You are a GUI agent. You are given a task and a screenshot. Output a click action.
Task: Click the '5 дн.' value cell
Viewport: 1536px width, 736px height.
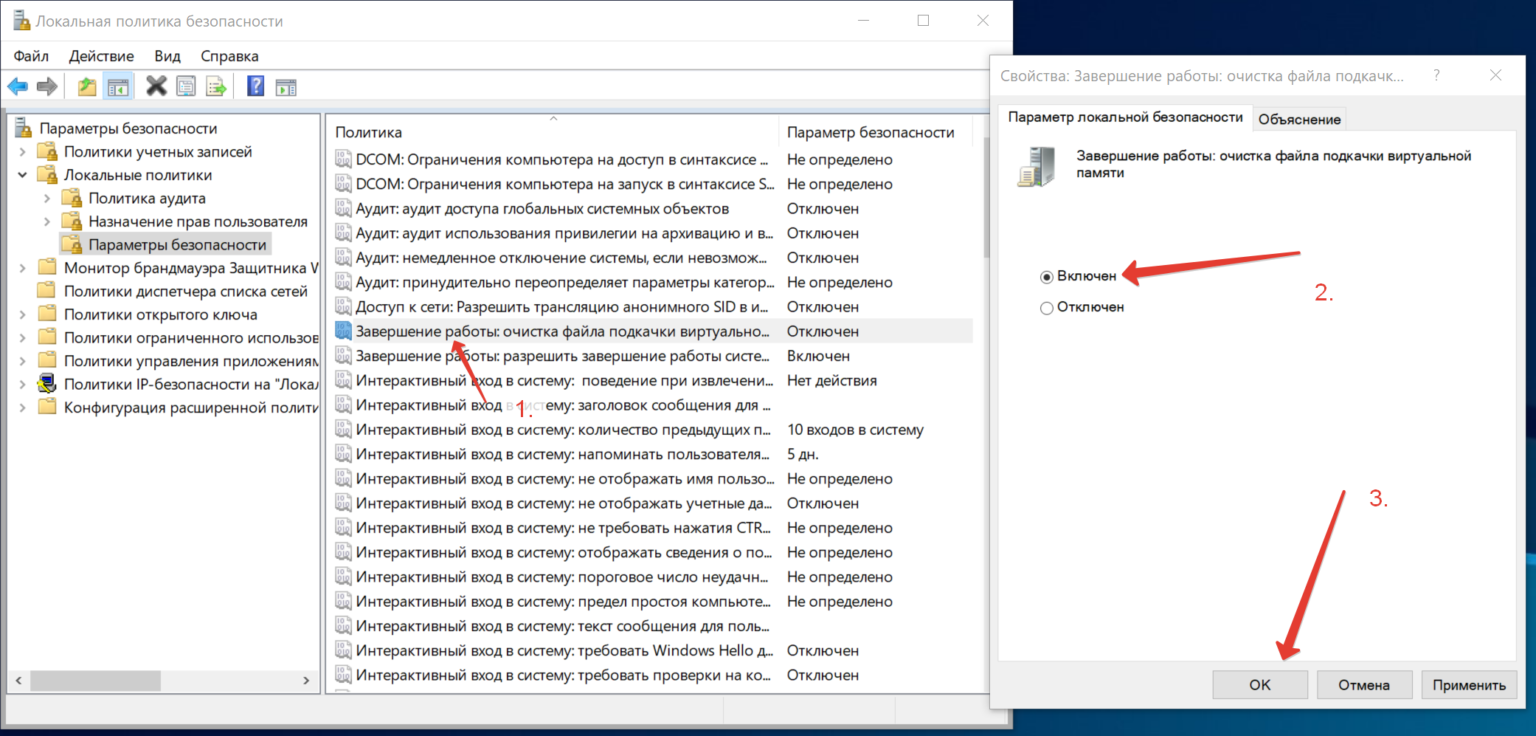pos(803,454)
